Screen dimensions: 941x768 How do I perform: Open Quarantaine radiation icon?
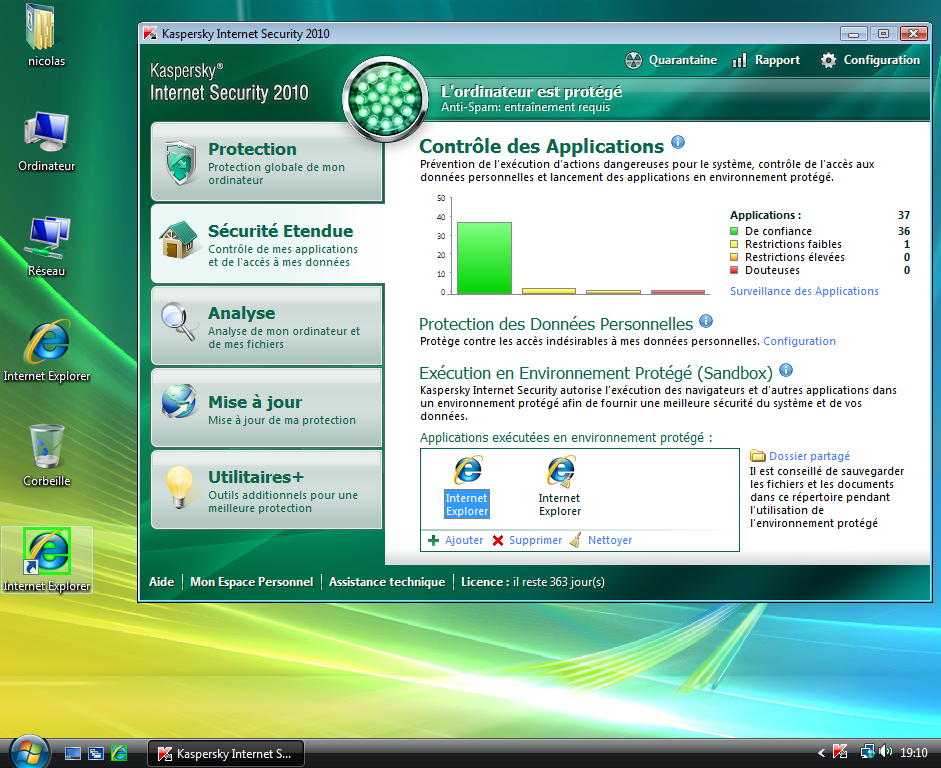tap(633, 60)
